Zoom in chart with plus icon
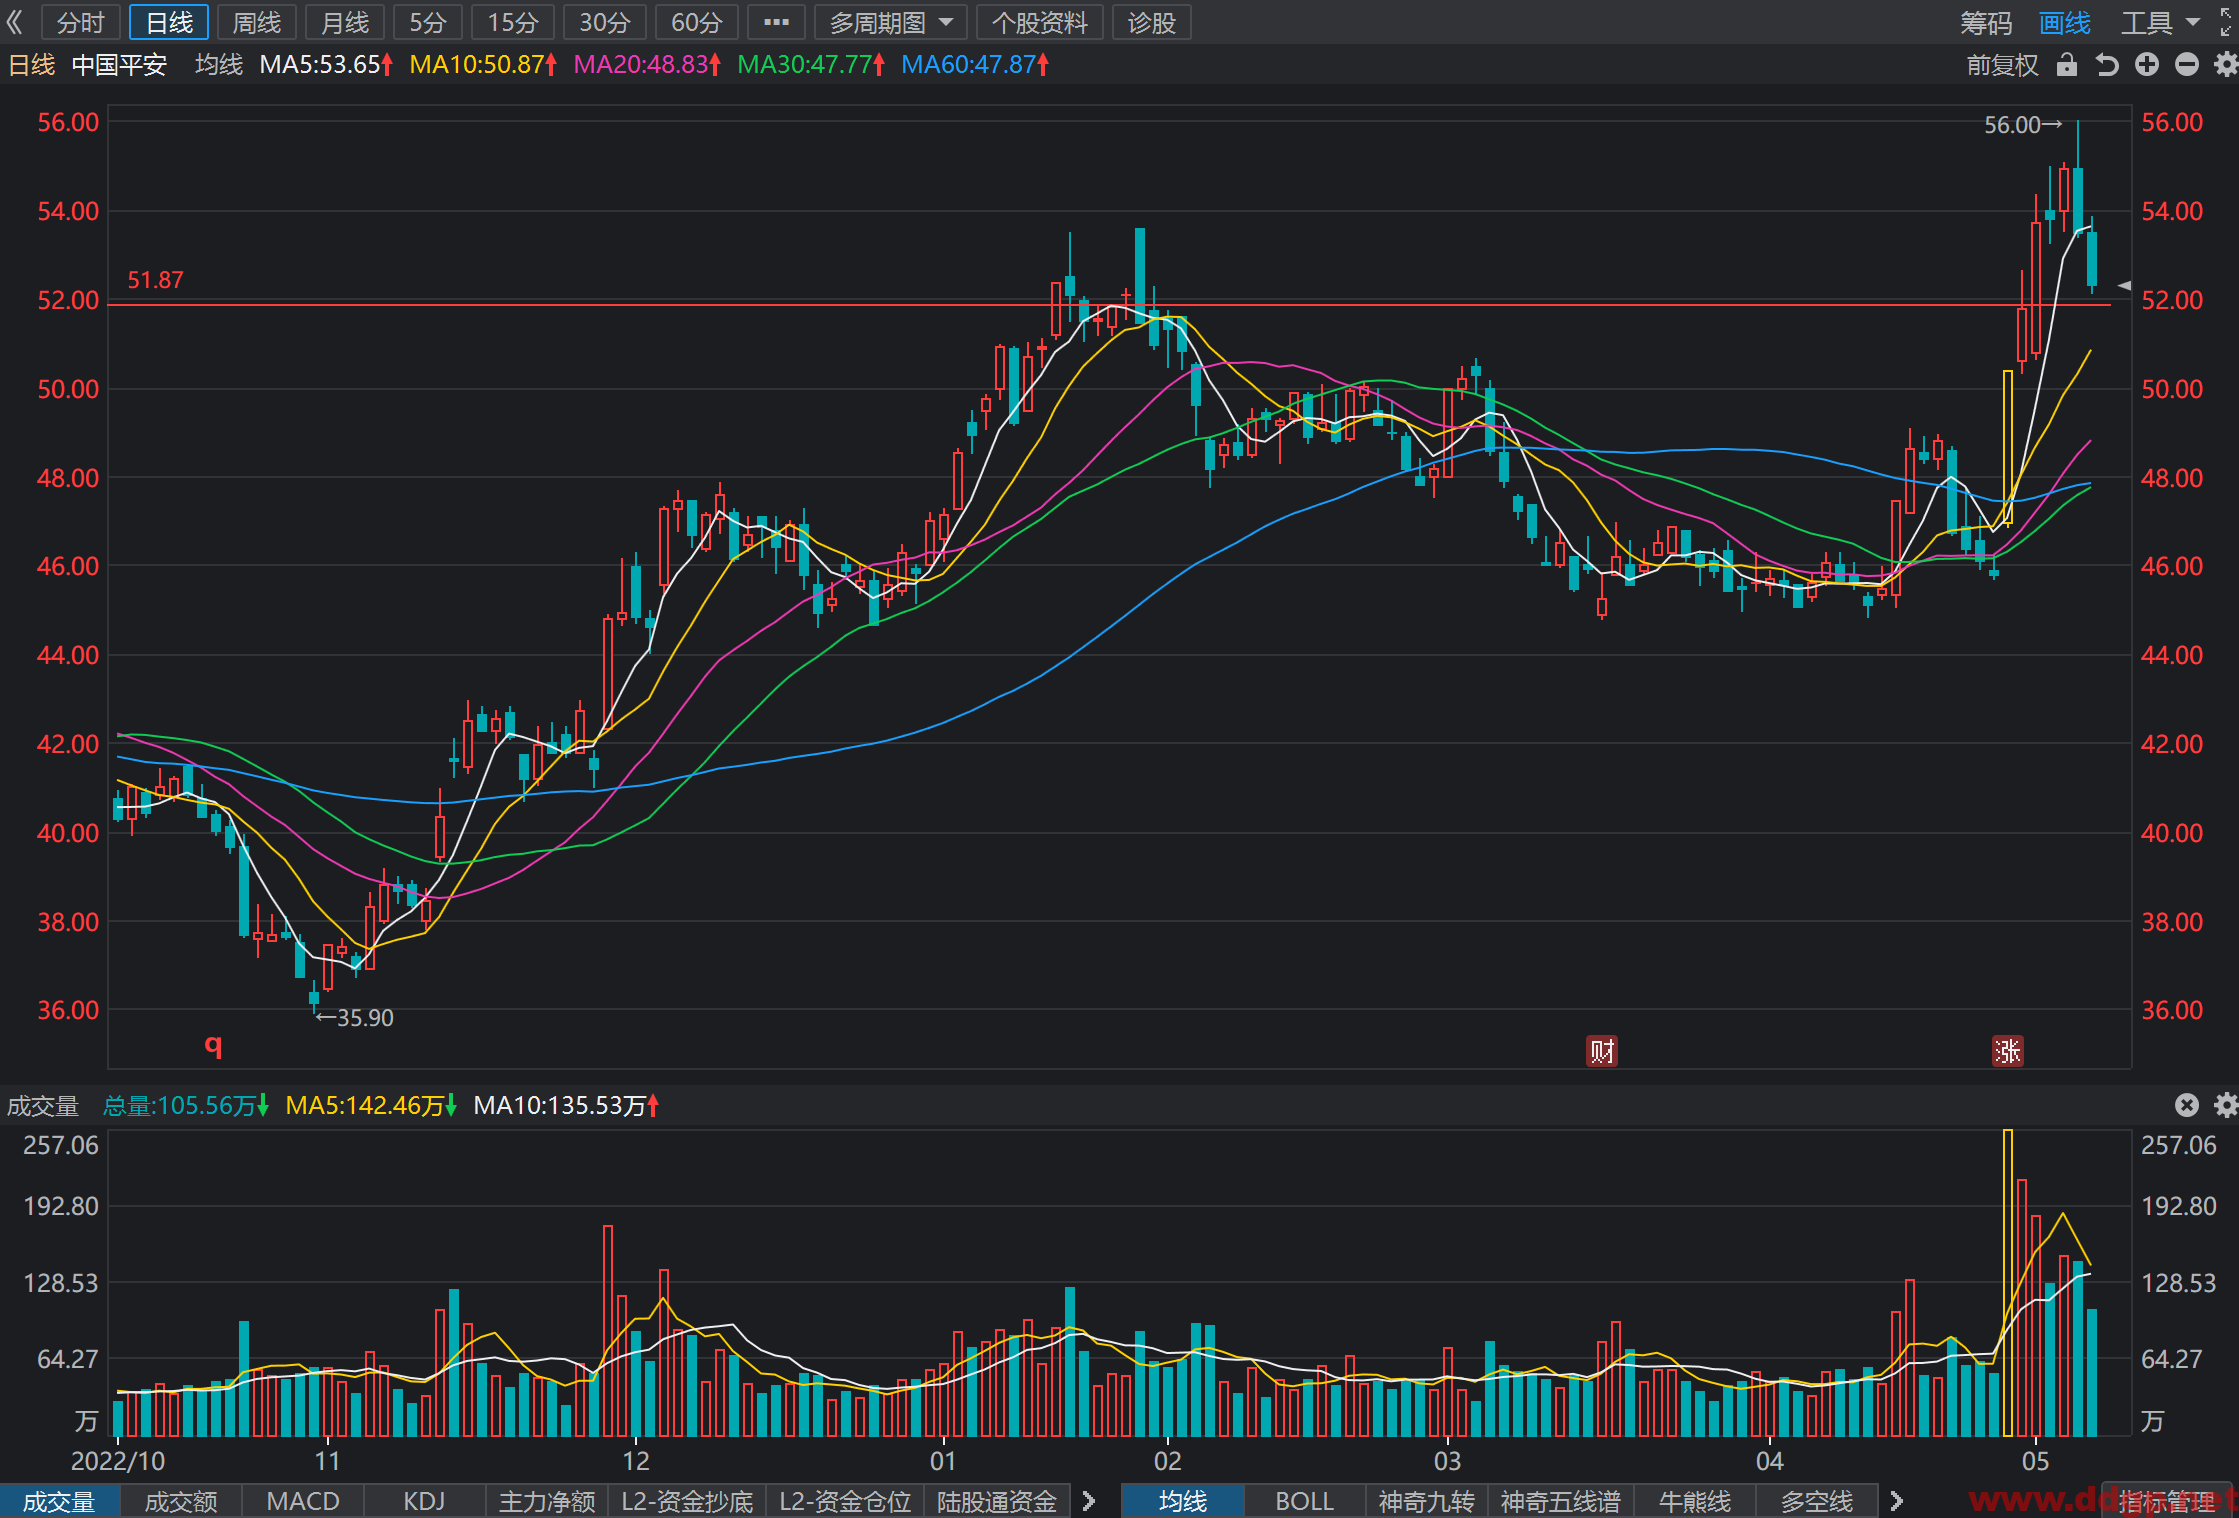Image resolution: width=2239 pixels, height=1518 pixels. click(2147, 65)
